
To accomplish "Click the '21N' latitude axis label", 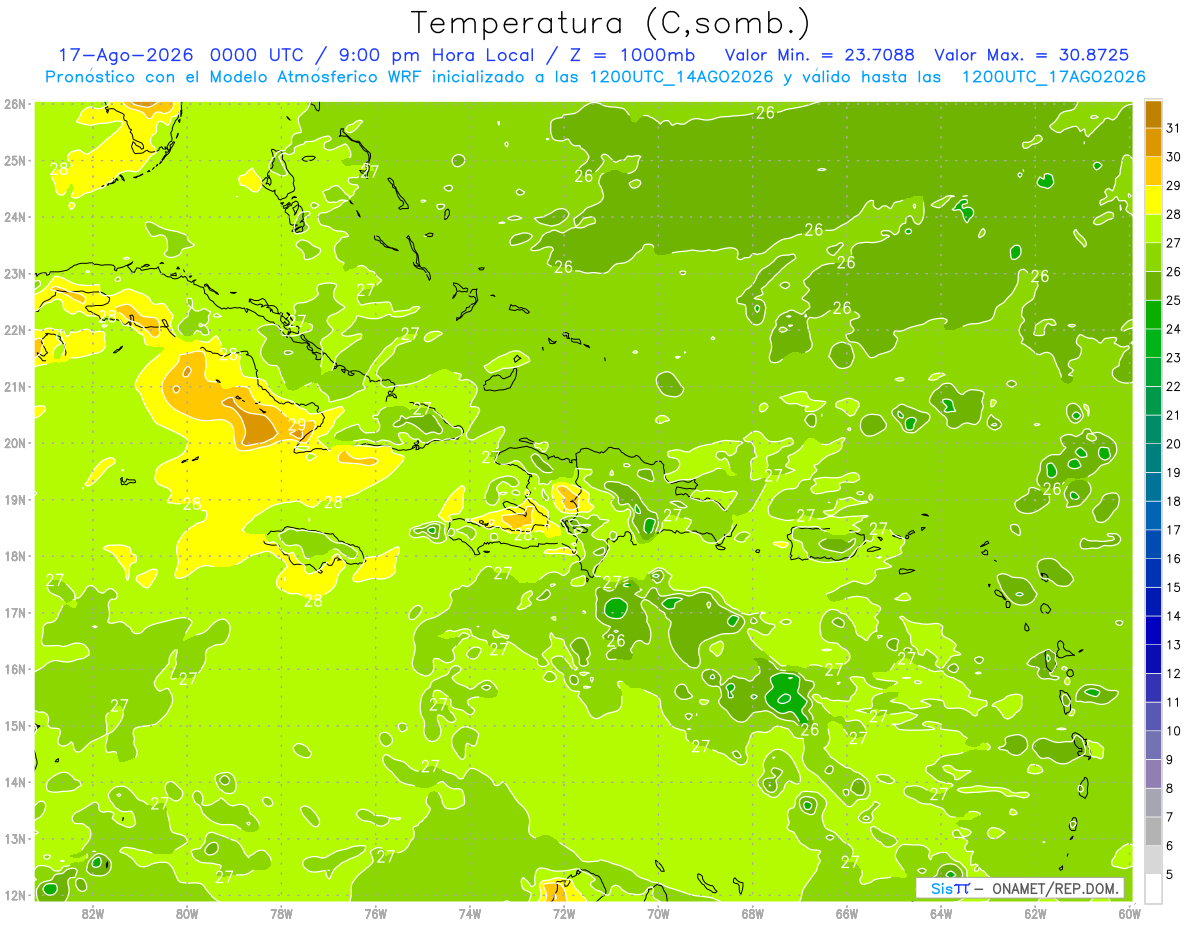I will click(15, 386).
